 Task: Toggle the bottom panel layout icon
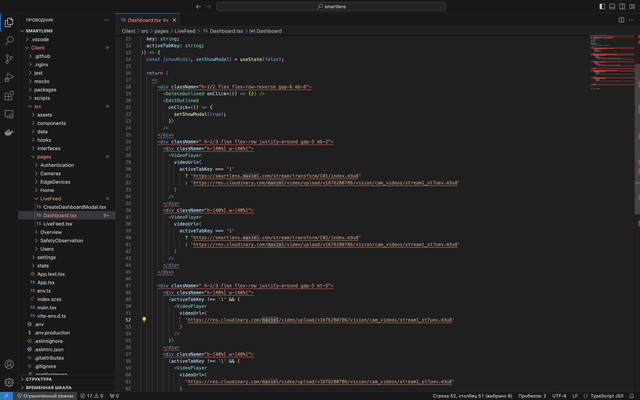[612, 7]
